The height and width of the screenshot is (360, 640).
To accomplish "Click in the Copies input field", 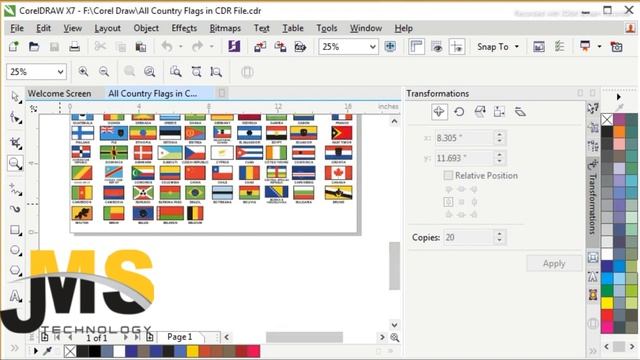I will pyautogui.click(x=468, y=237).
